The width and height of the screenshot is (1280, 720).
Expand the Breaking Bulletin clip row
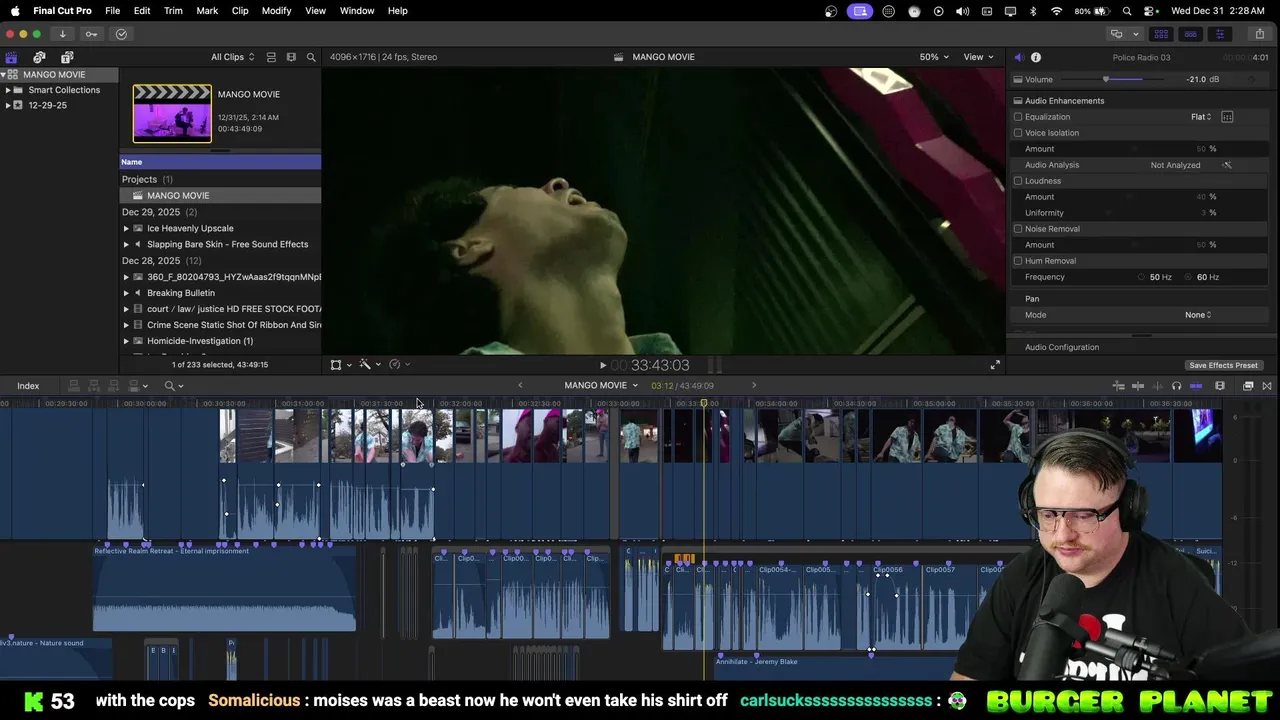click(x=126, y=293)
